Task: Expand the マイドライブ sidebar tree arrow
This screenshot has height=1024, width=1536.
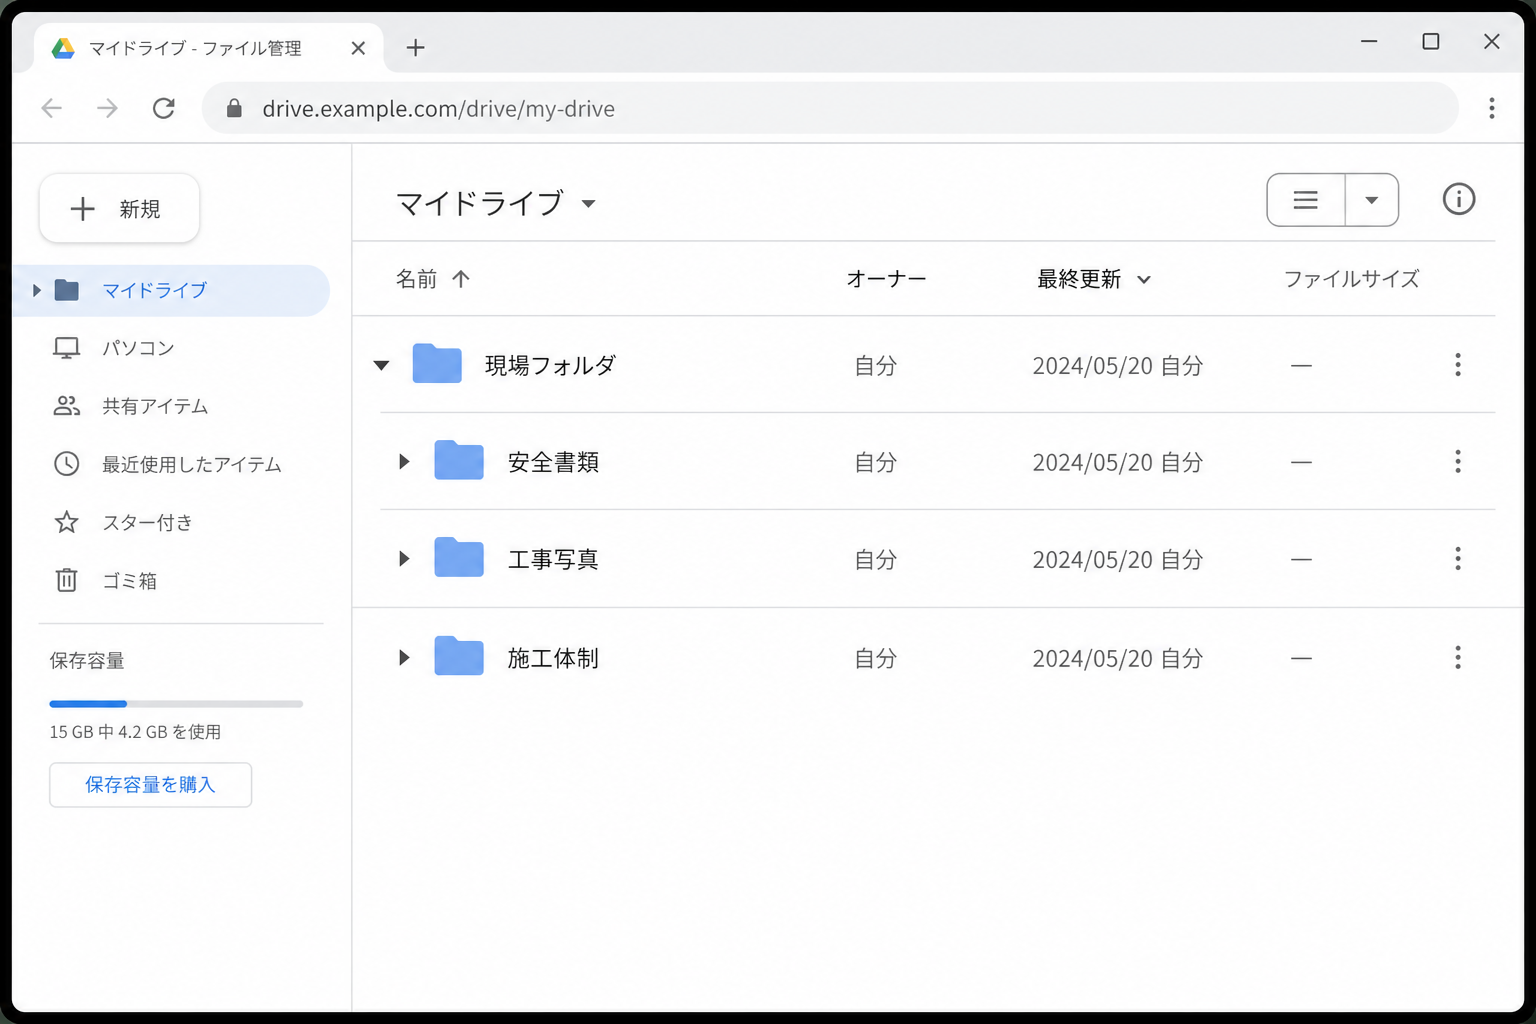Action: point(36,290)
